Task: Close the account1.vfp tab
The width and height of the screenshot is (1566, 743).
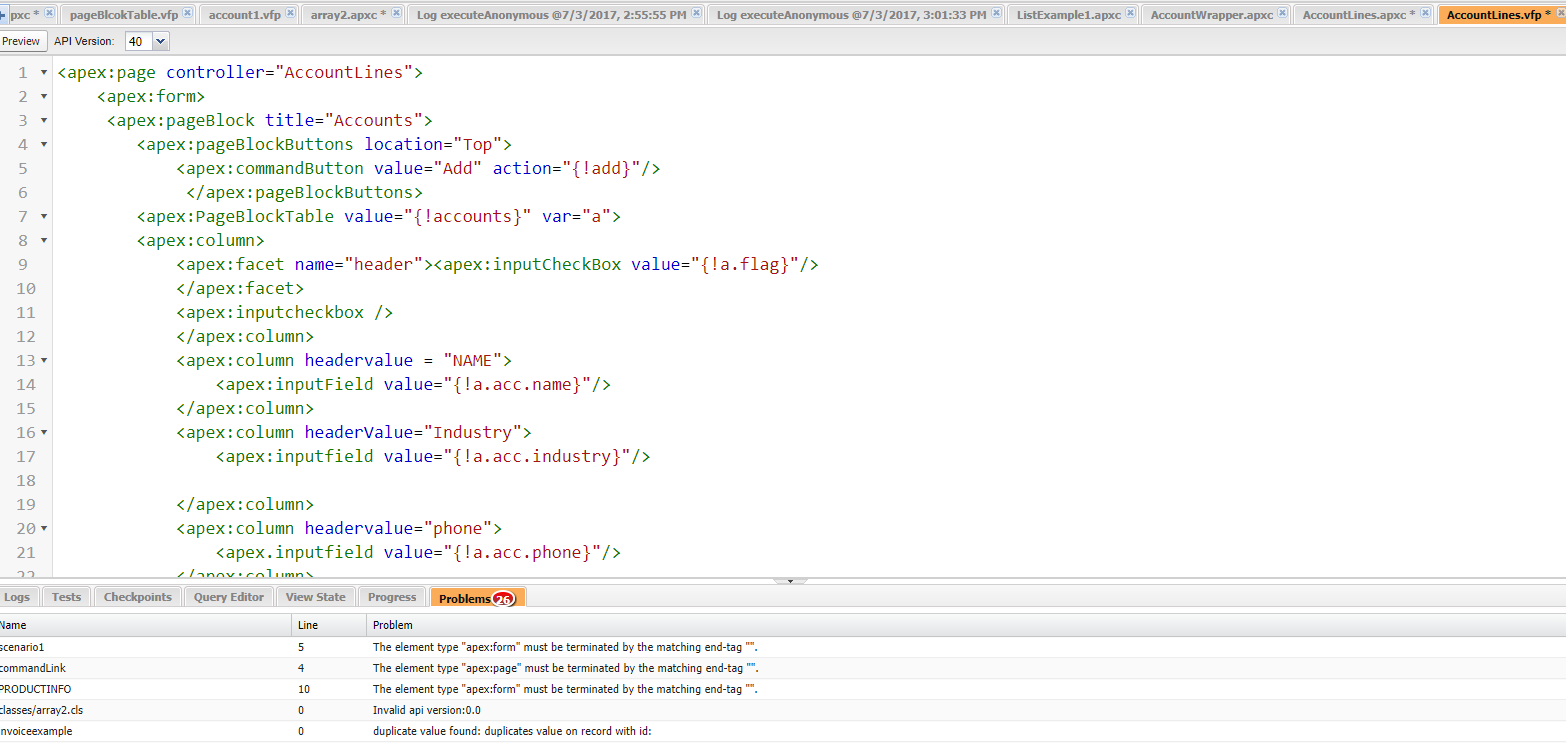Action: (290, 13)
